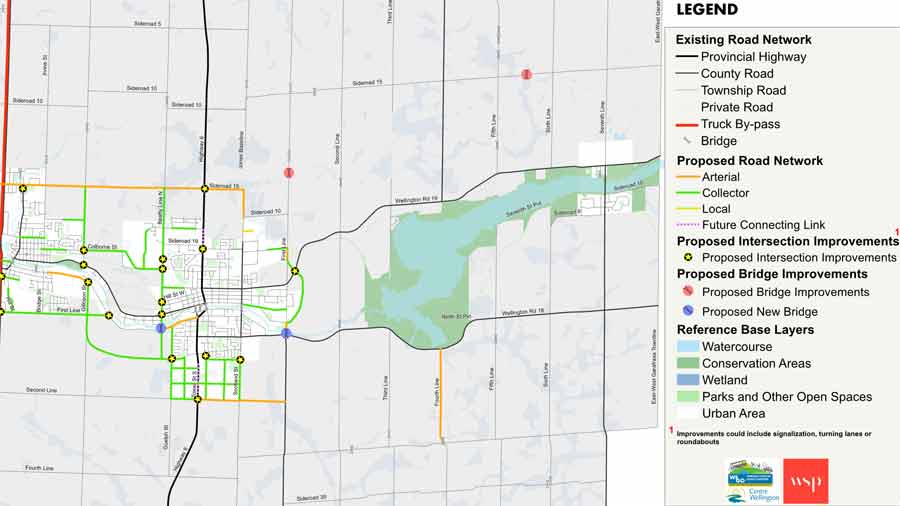Click the Proposed Bridge Improvements bold heading
900x506 pixels.
point(772,274)
